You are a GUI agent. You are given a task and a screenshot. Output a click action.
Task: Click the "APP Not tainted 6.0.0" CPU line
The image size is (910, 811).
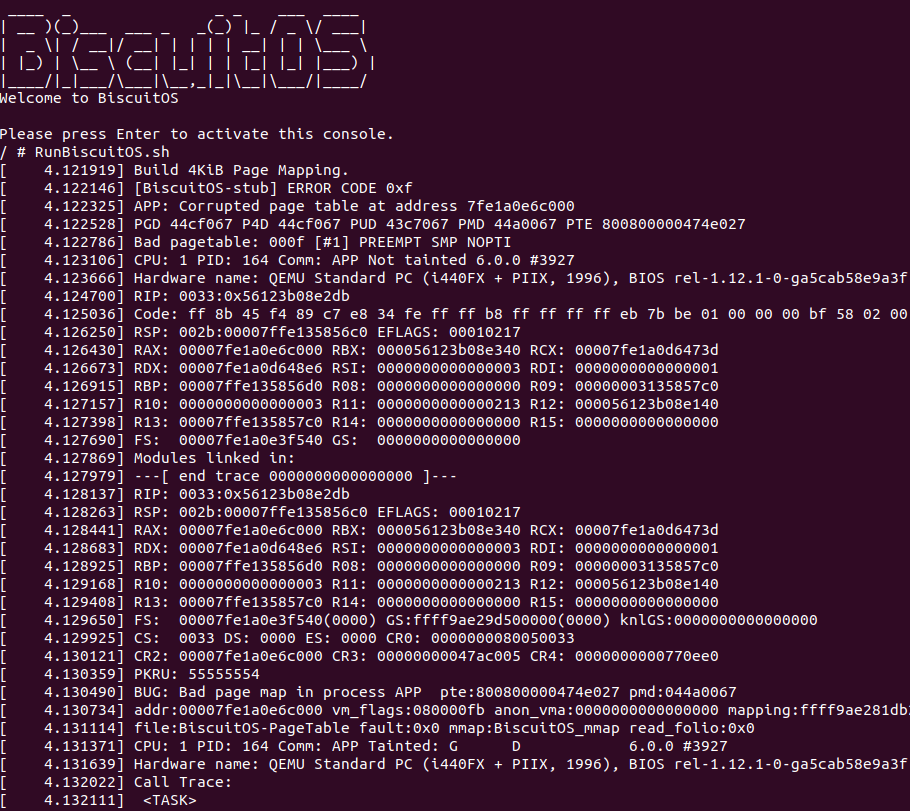(x=340, y=260)
